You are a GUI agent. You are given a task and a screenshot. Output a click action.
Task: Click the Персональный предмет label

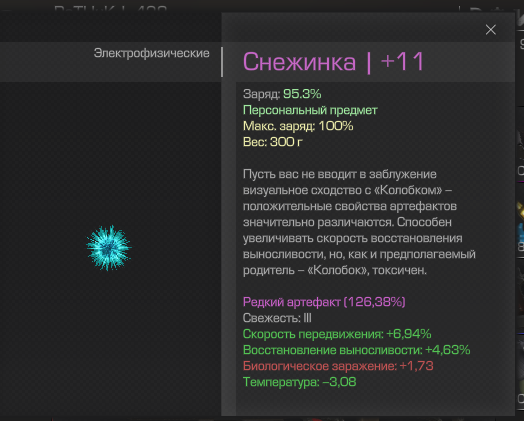point(310,110)
